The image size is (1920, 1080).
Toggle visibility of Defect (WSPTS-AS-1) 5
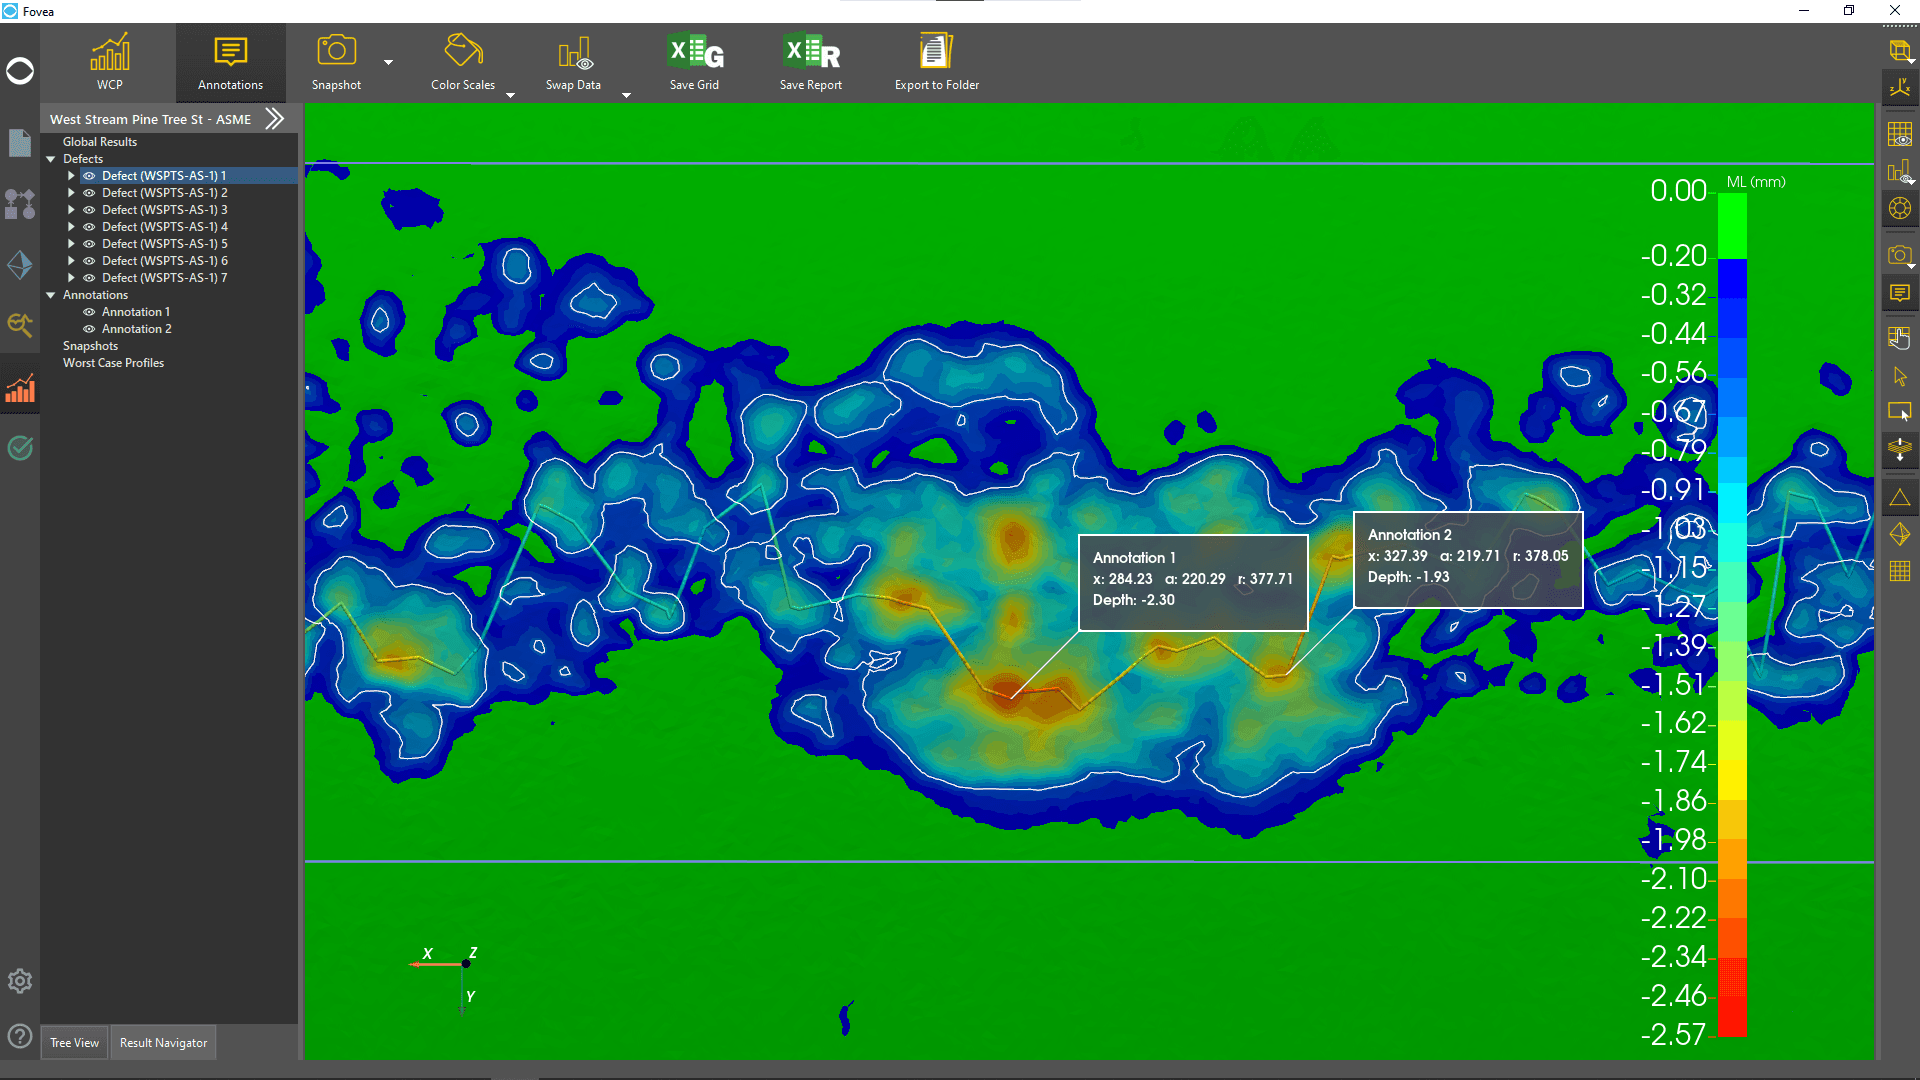[89, 244]
